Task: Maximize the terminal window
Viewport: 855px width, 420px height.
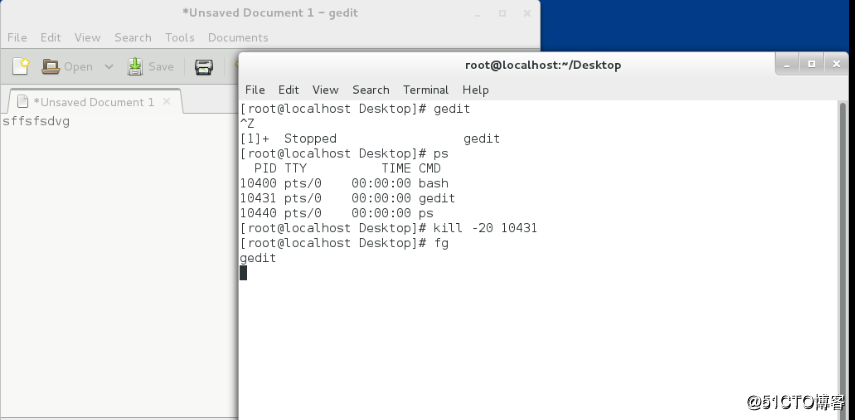Action: 811,64
